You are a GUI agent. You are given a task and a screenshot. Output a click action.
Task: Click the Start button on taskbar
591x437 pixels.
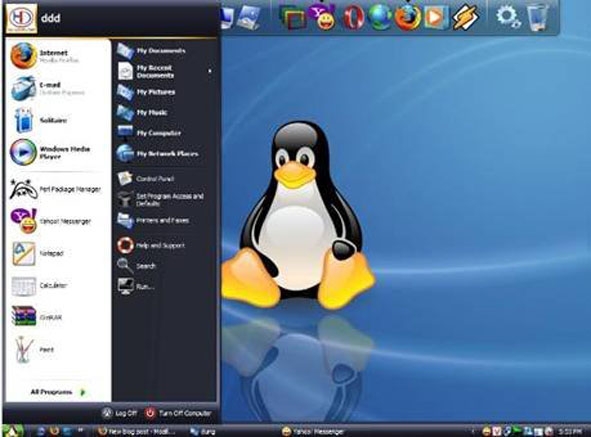coord(13,431)
